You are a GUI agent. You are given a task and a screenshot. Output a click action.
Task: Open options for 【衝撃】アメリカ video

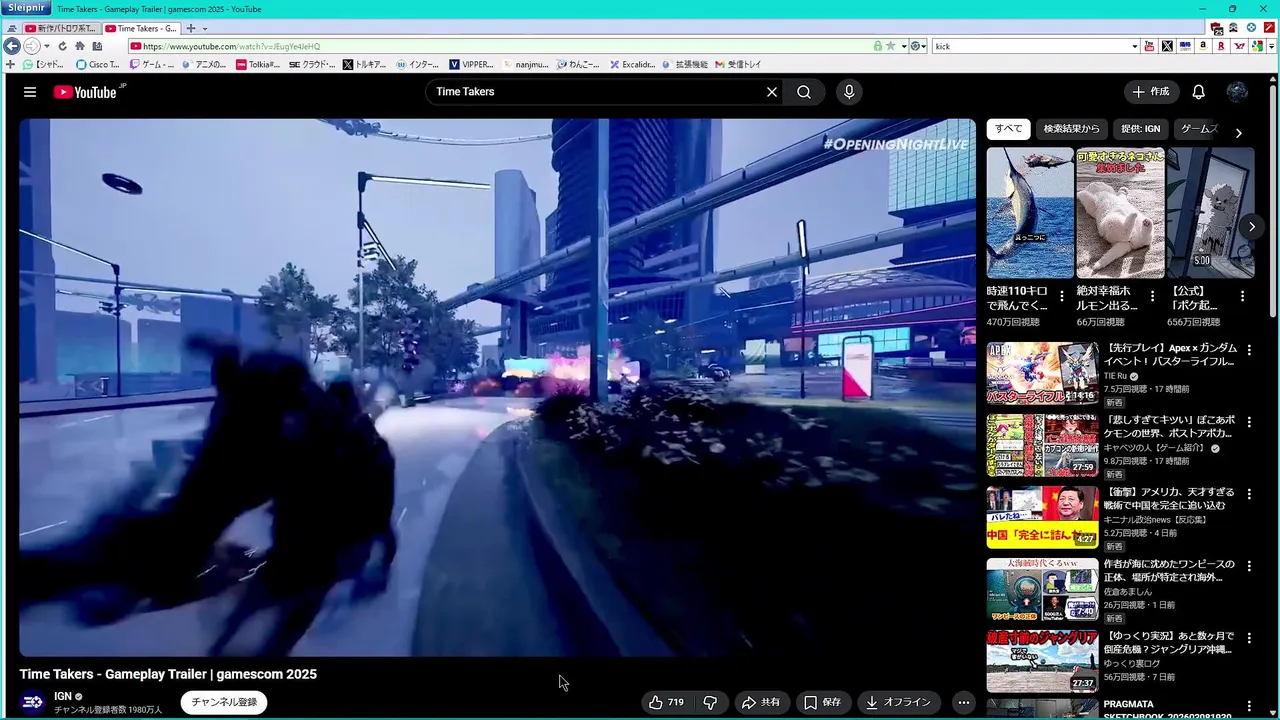1249,494
